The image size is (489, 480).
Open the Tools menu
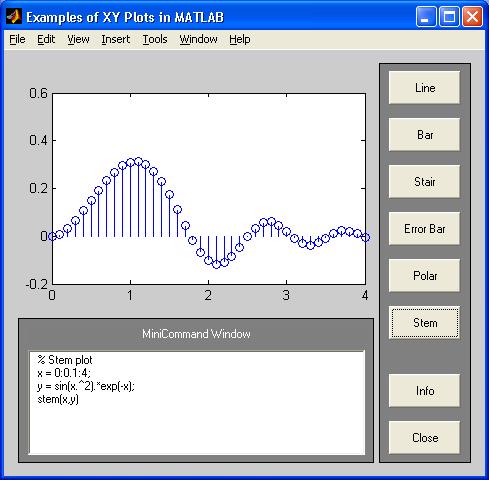coord(155,39)
